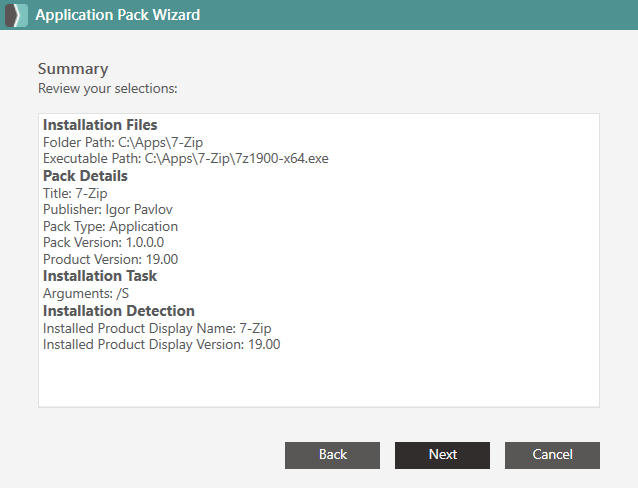Click the Summary page heading
This screenshot has height=488, width=638.
click(73, 69)
